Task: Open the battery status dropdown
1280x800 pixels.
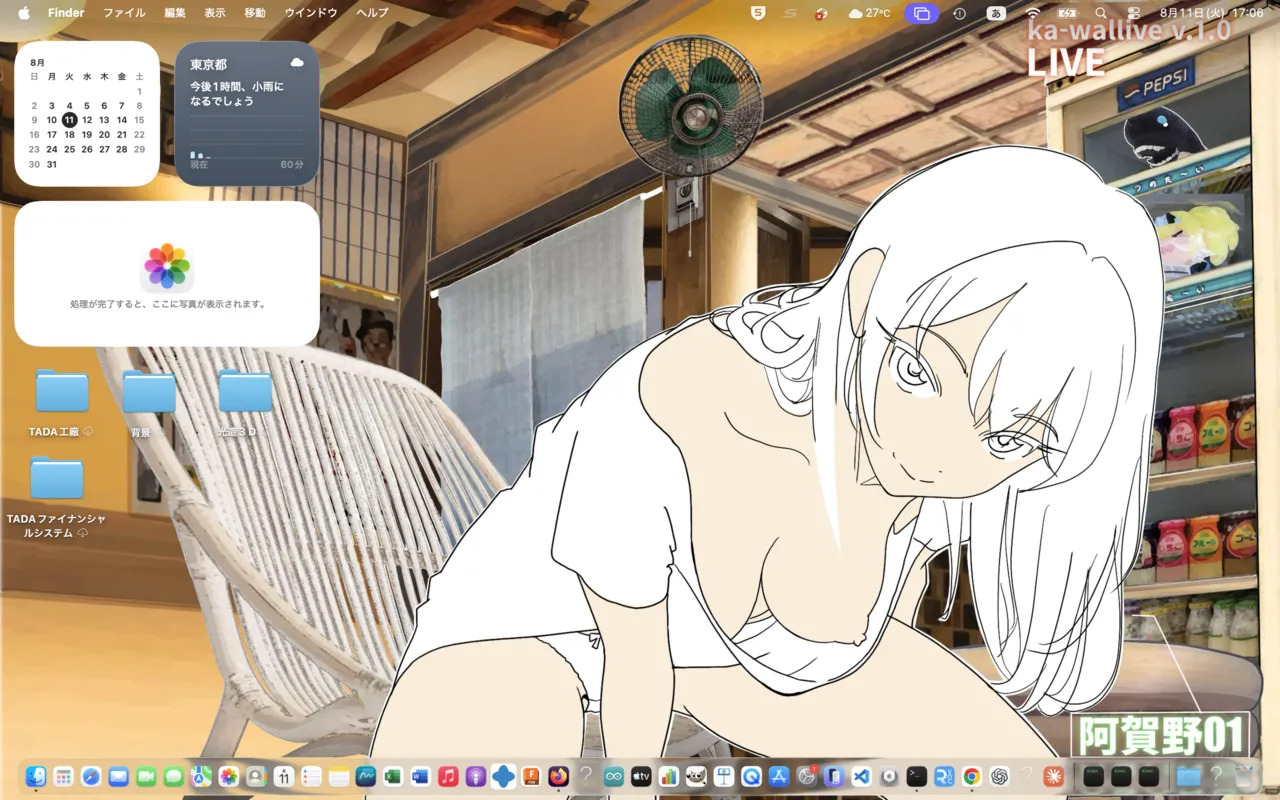Action: [x=1068, y=13]
